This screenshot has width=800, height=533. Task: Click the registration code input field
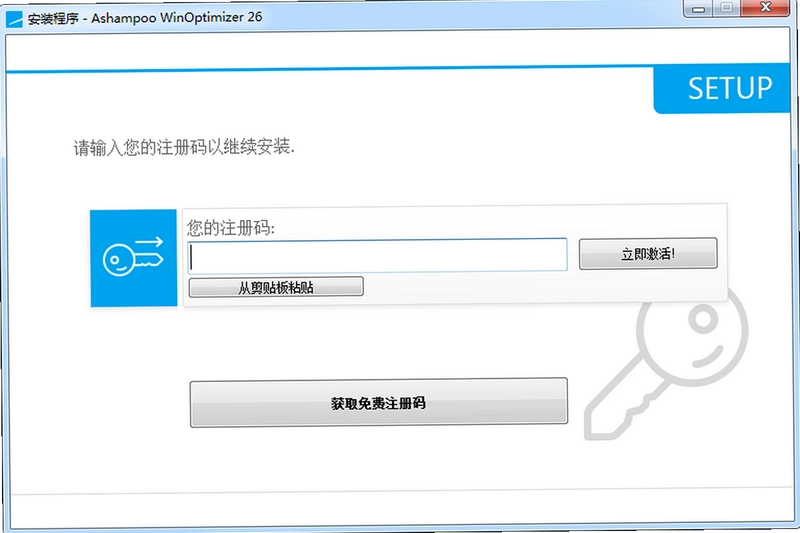pyautogui.click(x=378, y=255)
